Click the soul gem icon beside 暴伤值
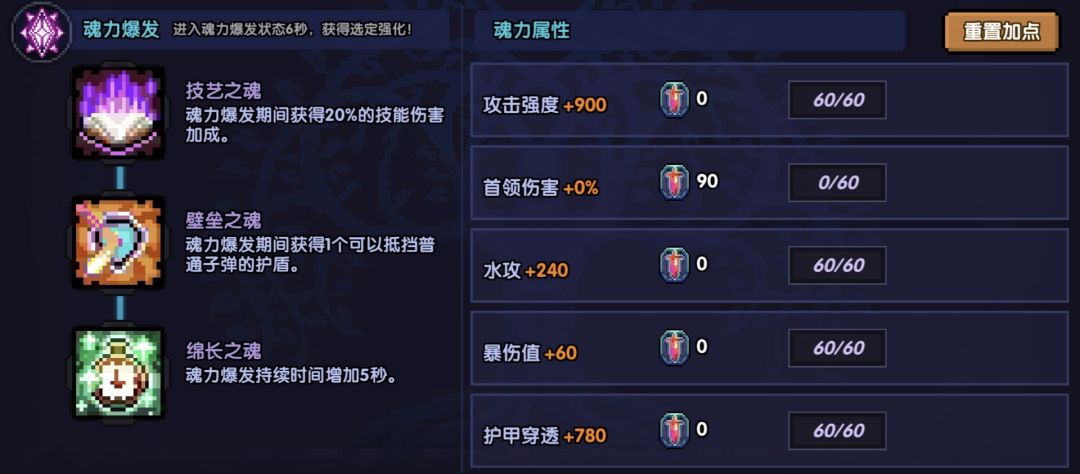The width and height of the screenshot is (1080, 474). click(674, 348)
